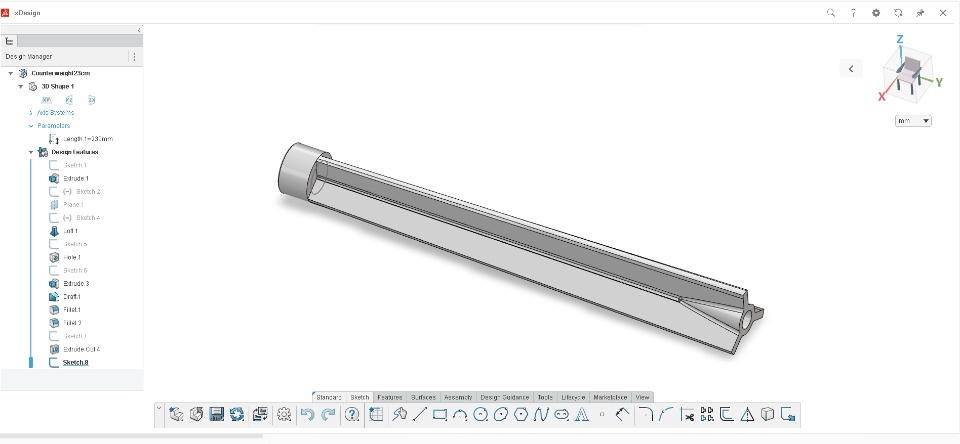Collapse the 3D Shape 1 node

pos(21,86)
